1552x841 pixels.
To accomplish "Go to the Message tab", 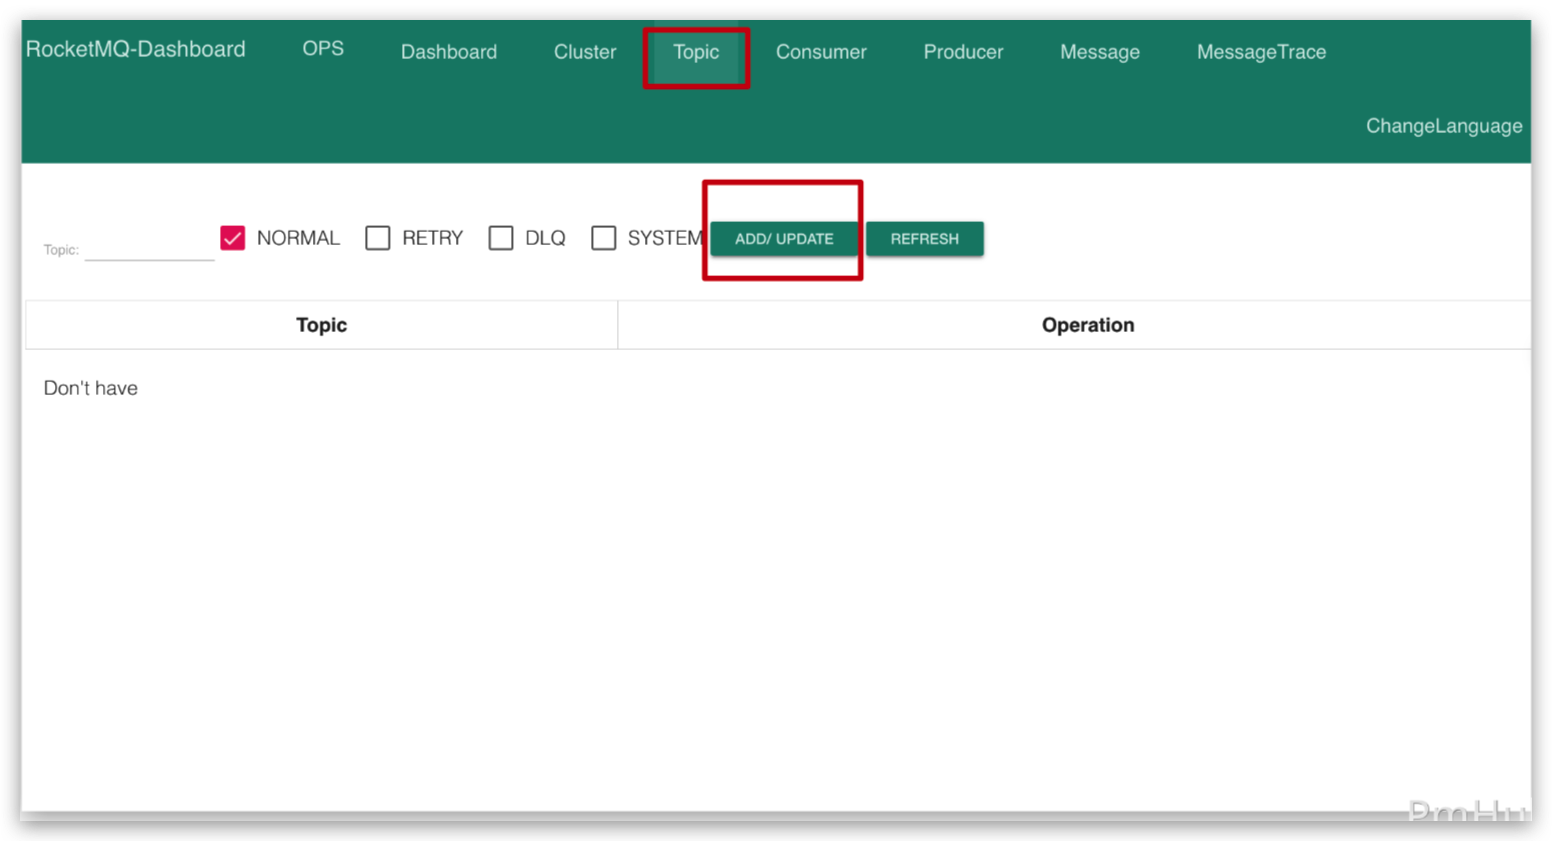I will tap(1098, 52).
